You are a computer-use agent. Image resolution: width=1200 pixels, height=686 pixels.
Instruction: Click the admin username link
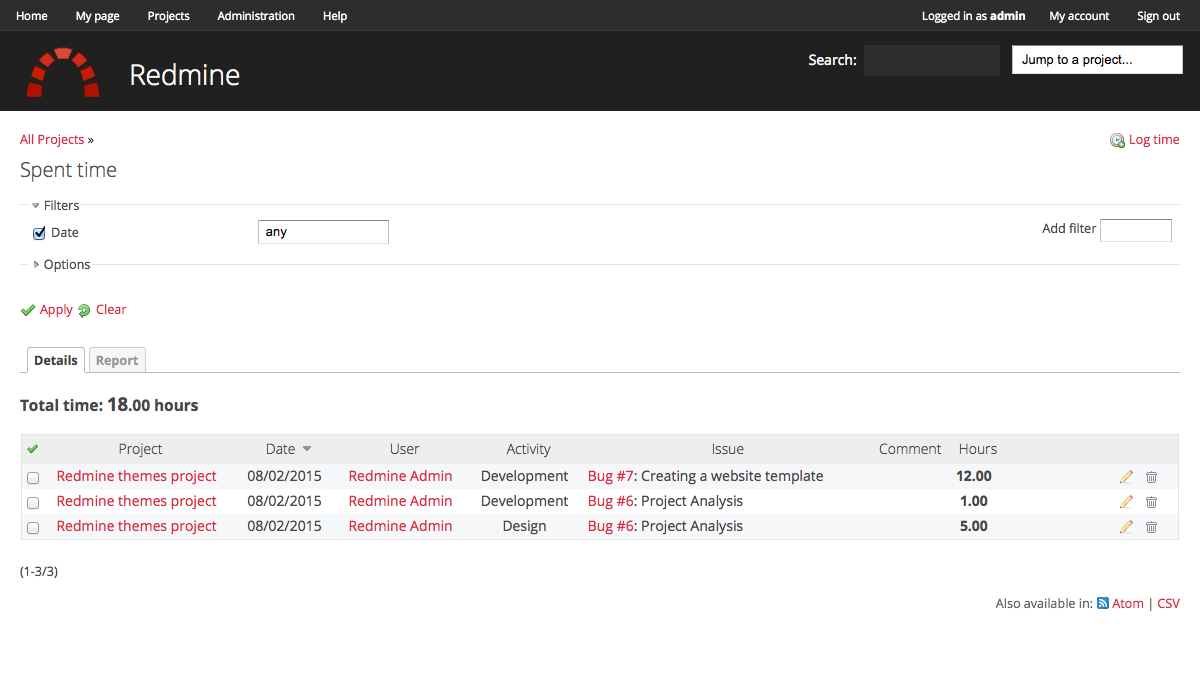[x=1008, y=16]
